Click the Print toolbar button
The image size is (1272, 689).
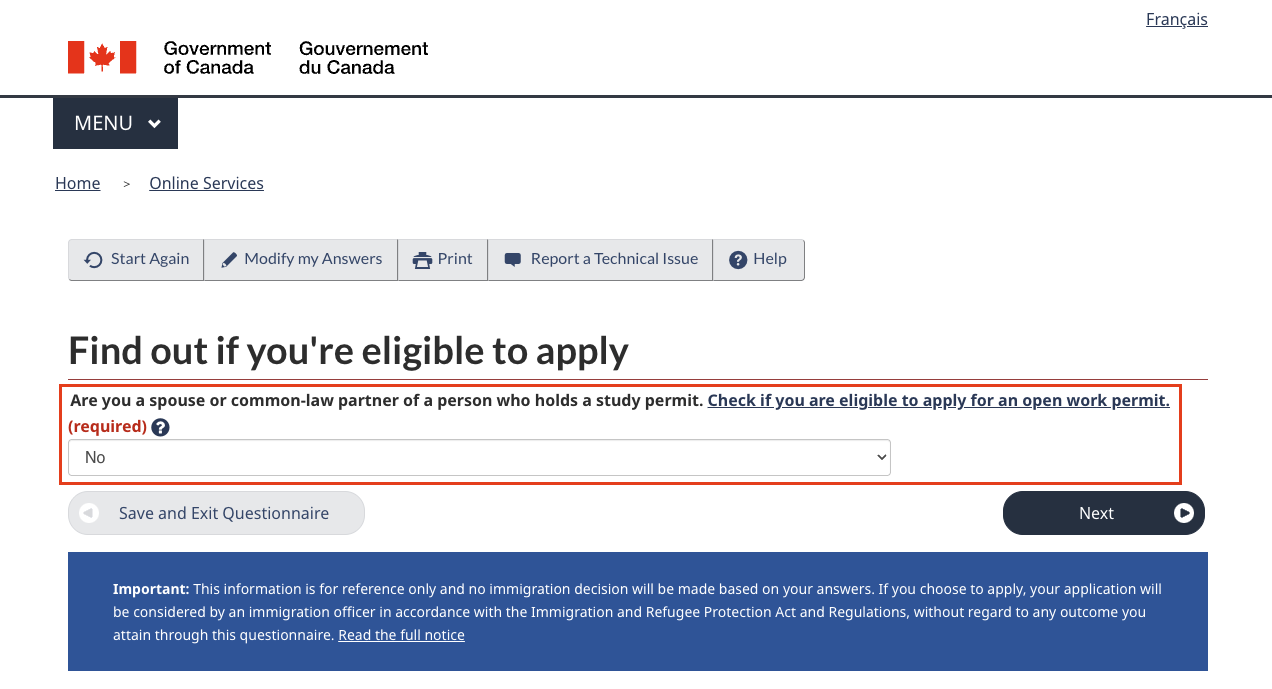tap(442, 259)
